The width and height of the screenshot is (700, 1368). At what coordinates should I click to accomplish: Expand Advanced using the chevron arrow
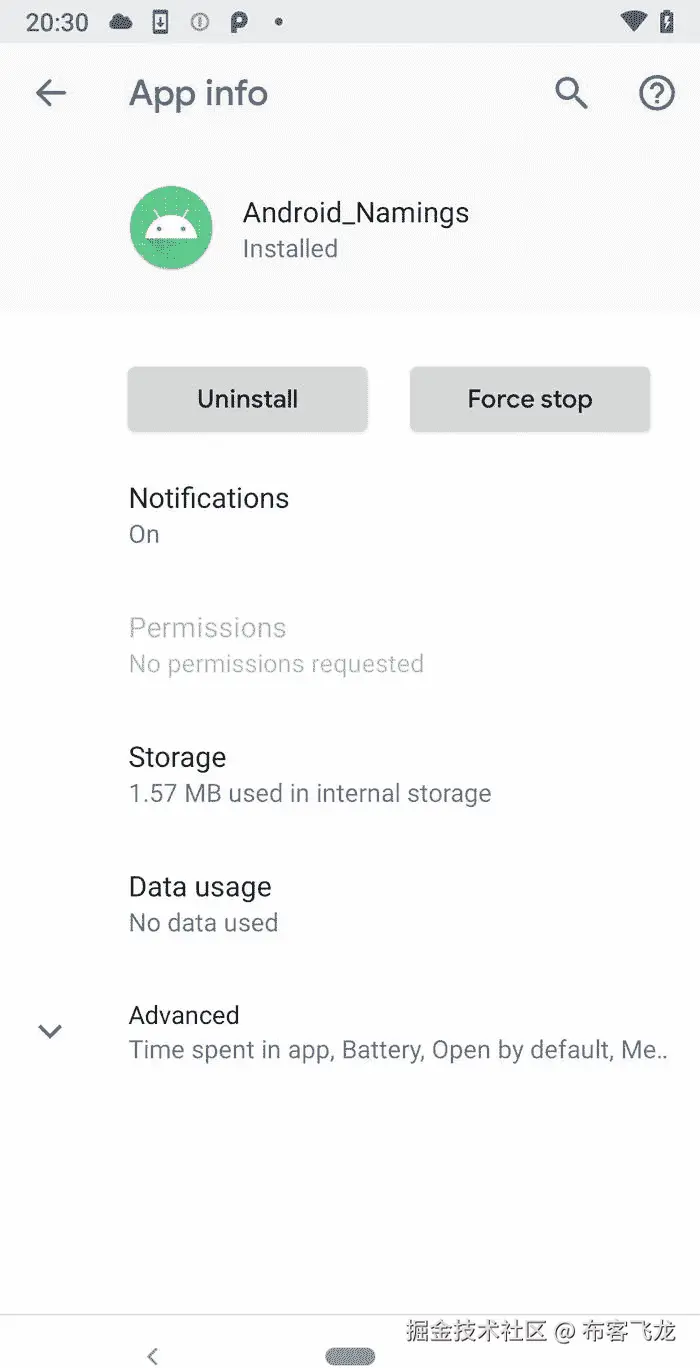[50, 1031]
